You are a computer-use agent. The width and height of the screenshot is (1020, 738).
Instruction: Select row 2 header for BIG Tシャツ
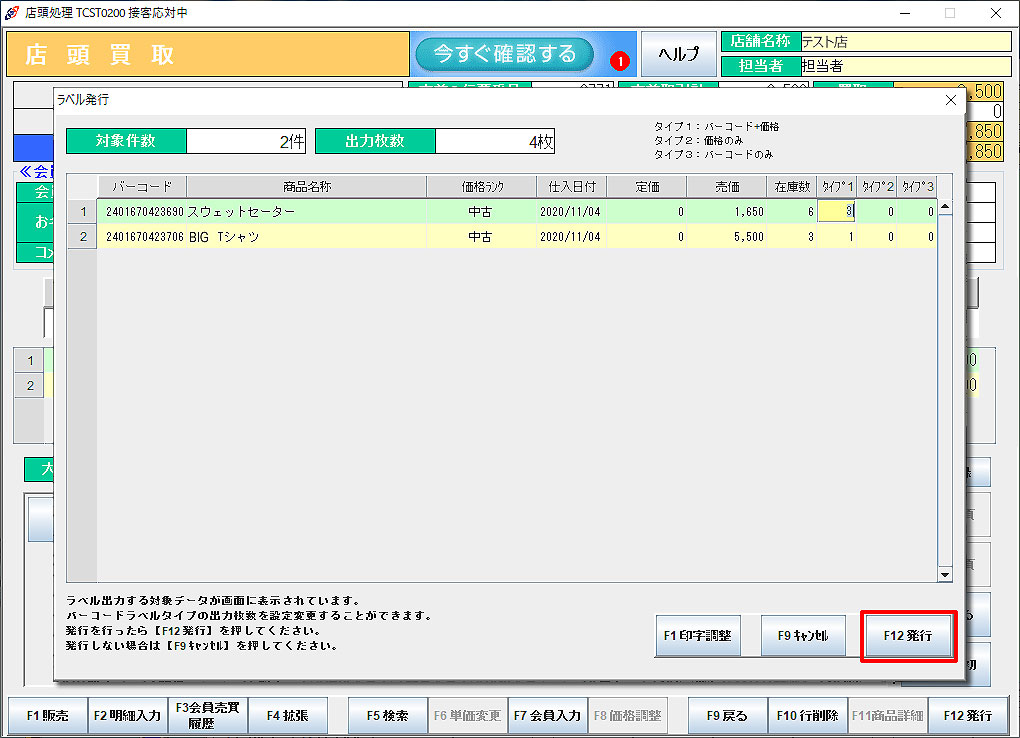coord(82,237)
